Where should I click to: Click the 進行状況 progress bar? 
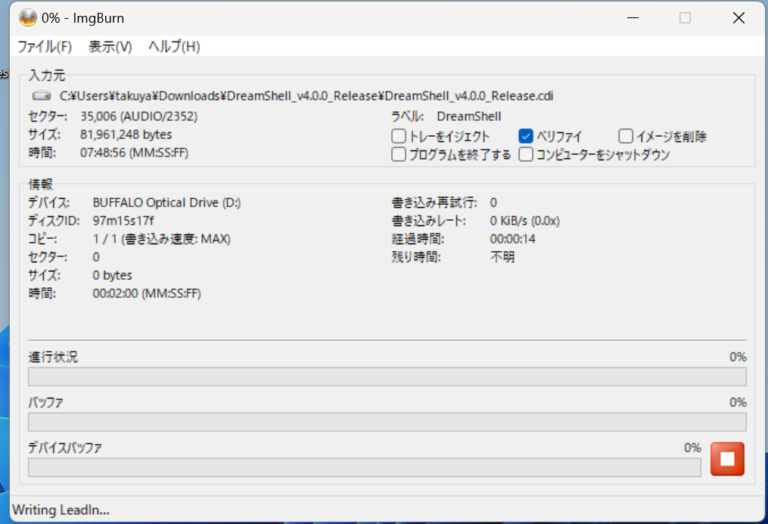point(386,377)
